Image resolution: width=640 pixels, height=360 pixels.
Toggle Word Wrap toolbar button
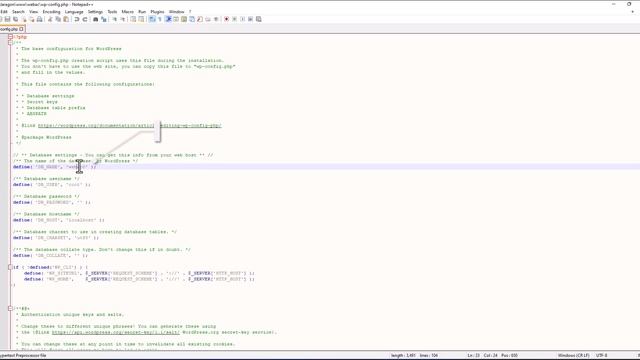tap(152, 19)
